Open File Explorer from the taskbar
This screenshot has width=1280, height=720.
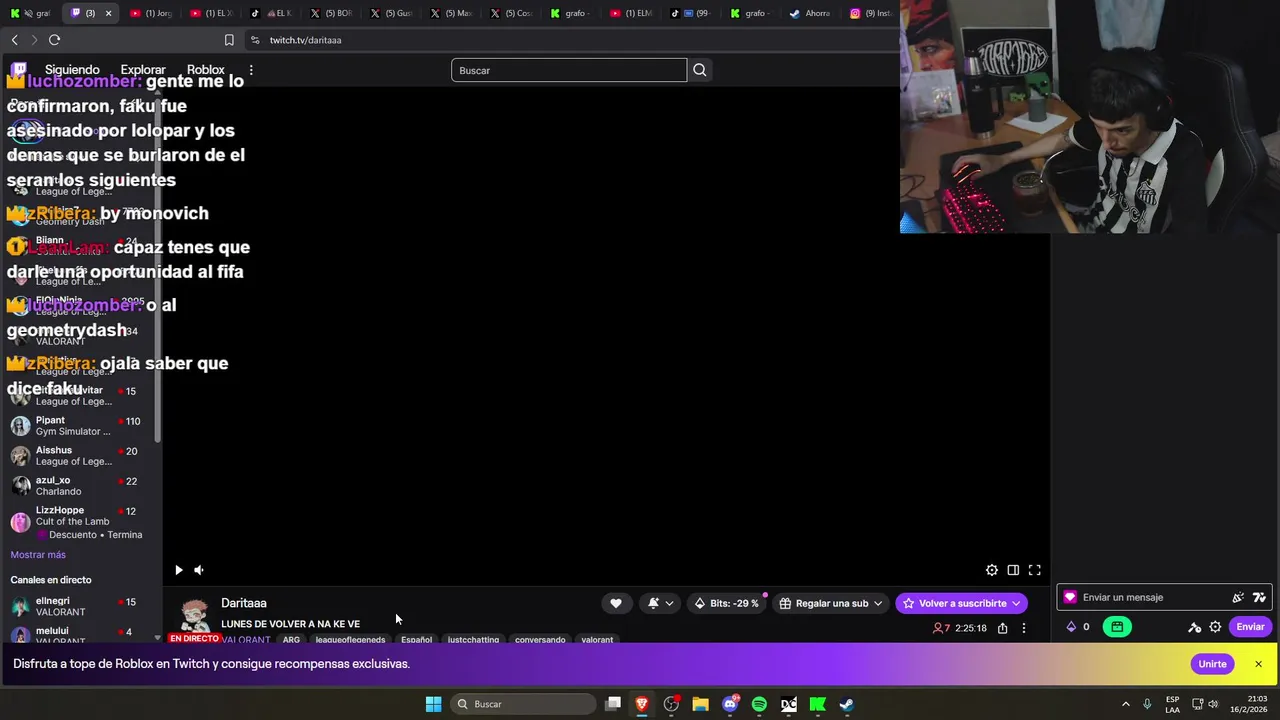click(x=700, y=704)
